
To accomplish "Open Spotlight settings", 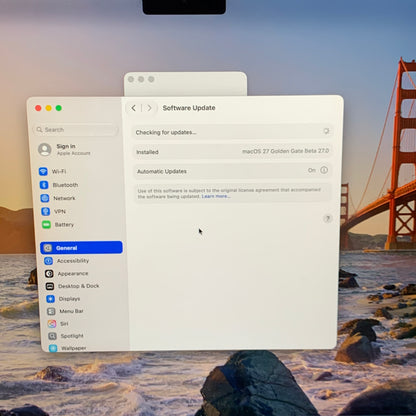I will coord(66,336).
